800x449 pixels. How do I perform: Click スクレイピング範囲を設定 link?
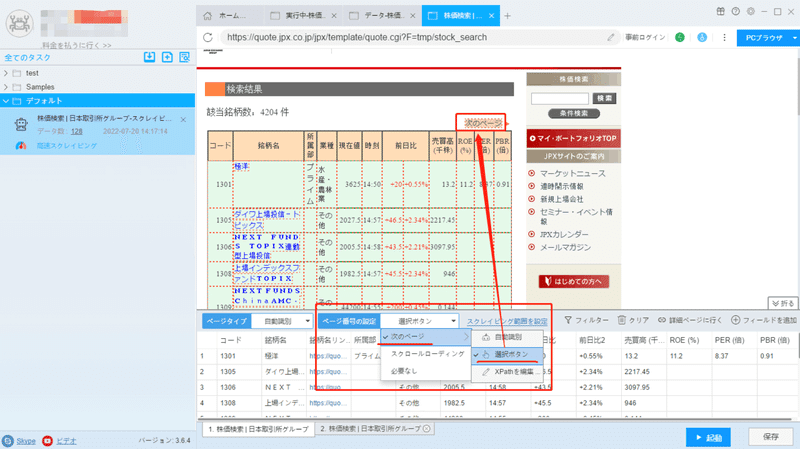click(507, 321)
